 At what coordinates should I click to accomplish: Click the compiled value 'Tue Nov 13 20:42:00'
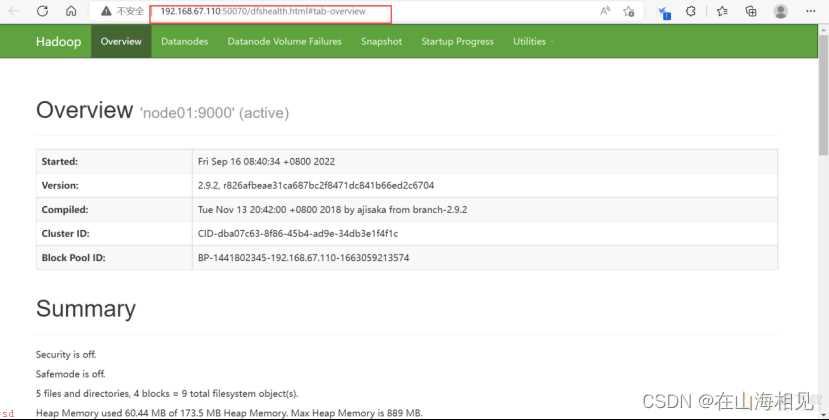click(333, 209)
